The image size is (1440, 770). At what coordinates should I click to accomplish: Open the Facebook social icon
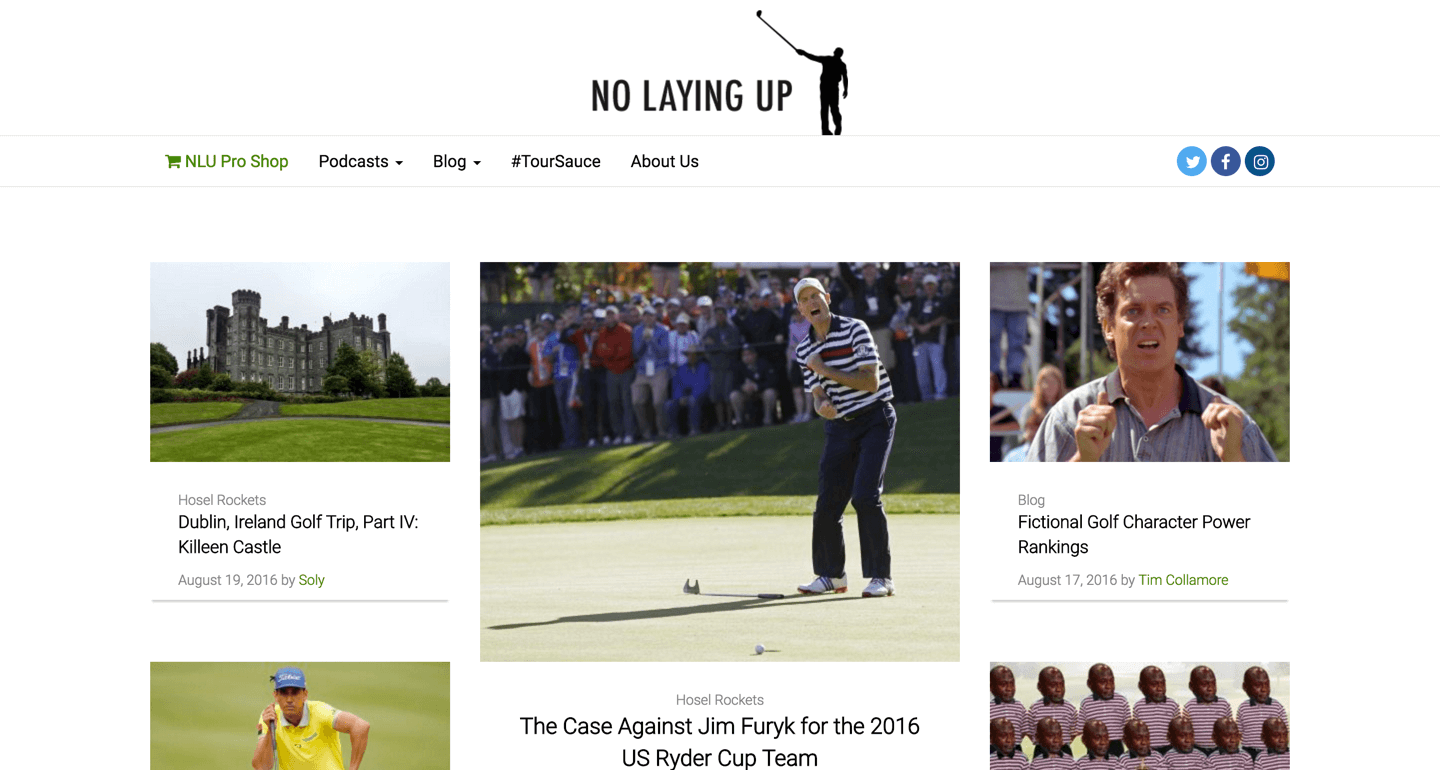click(1225, 161)
